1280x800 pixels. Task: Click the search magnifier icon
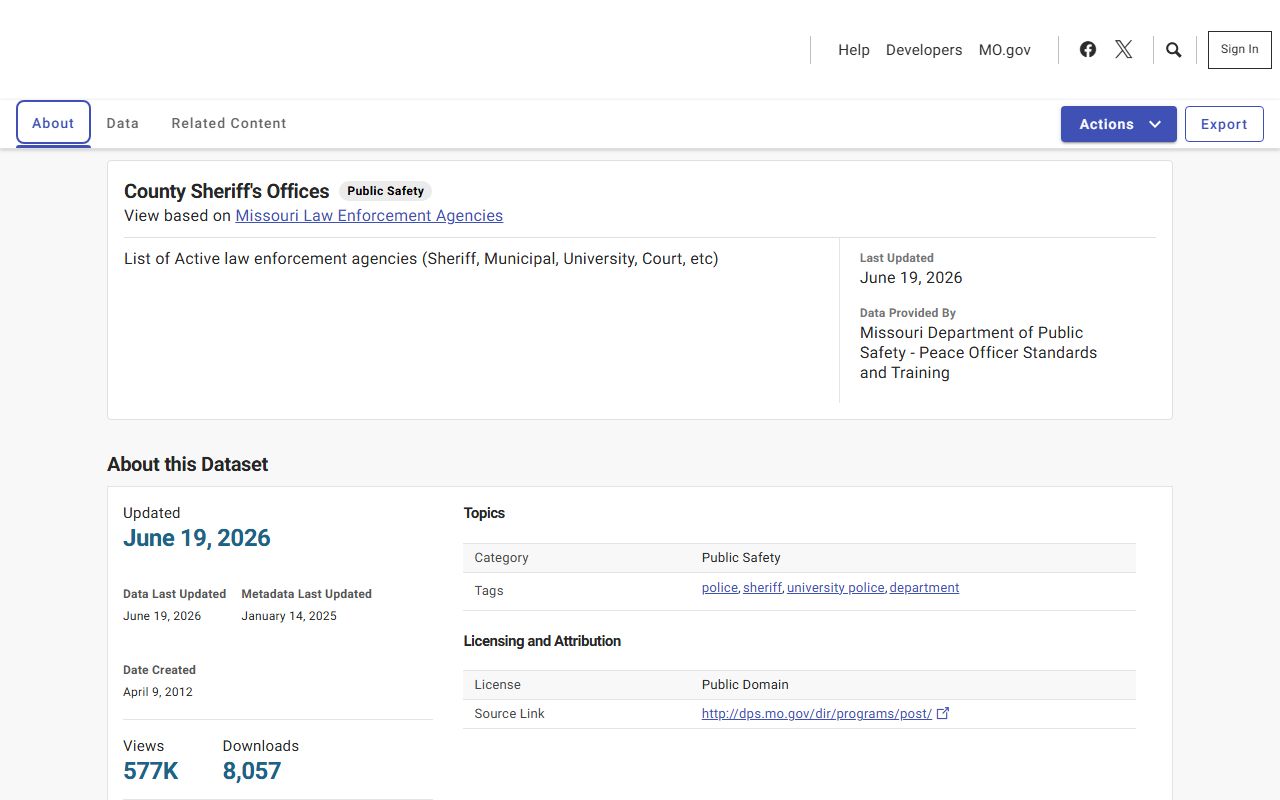tap(1174, 50)
